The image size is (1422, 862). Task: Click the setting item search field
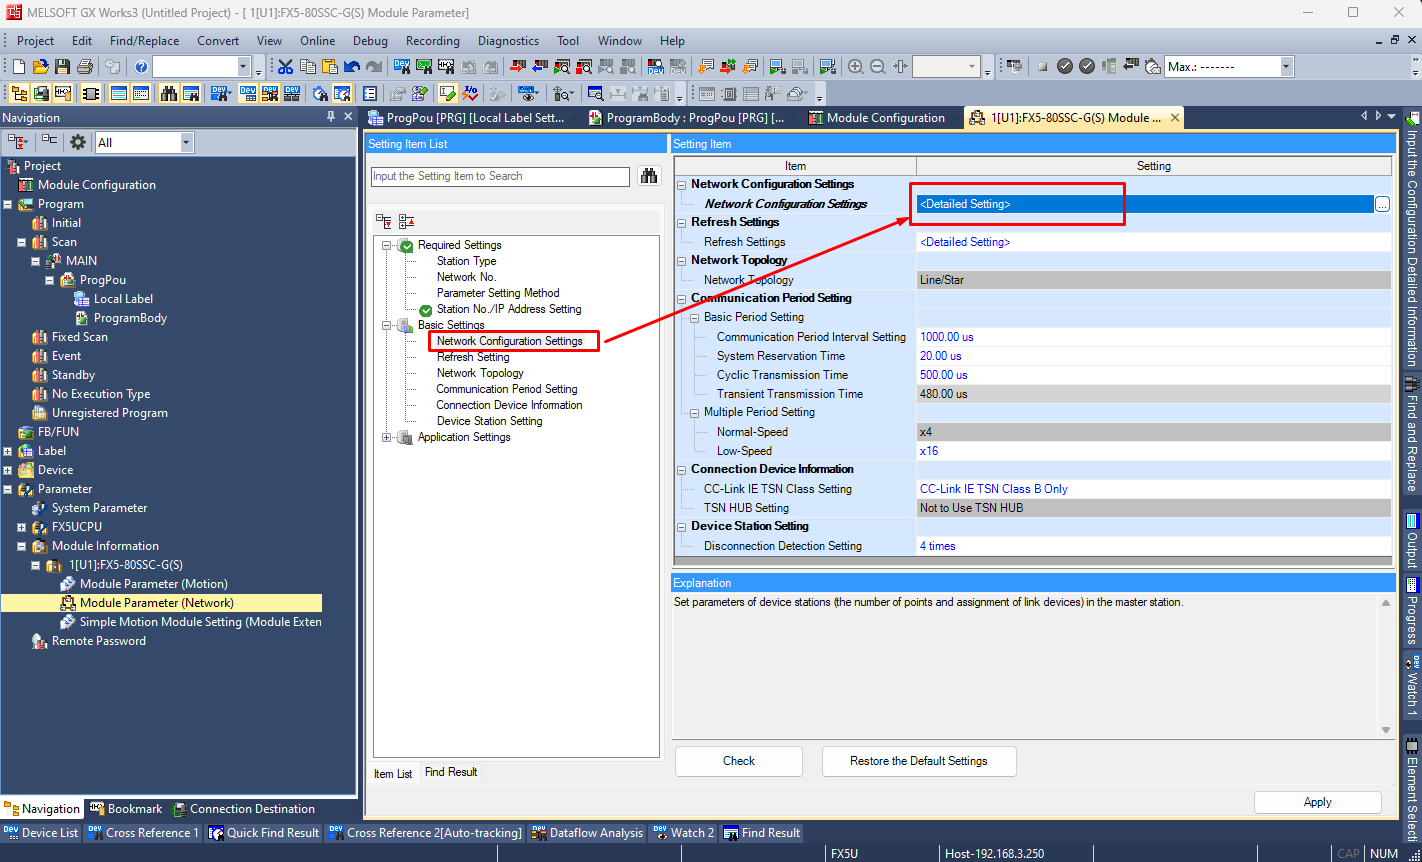tap(500, 176)
